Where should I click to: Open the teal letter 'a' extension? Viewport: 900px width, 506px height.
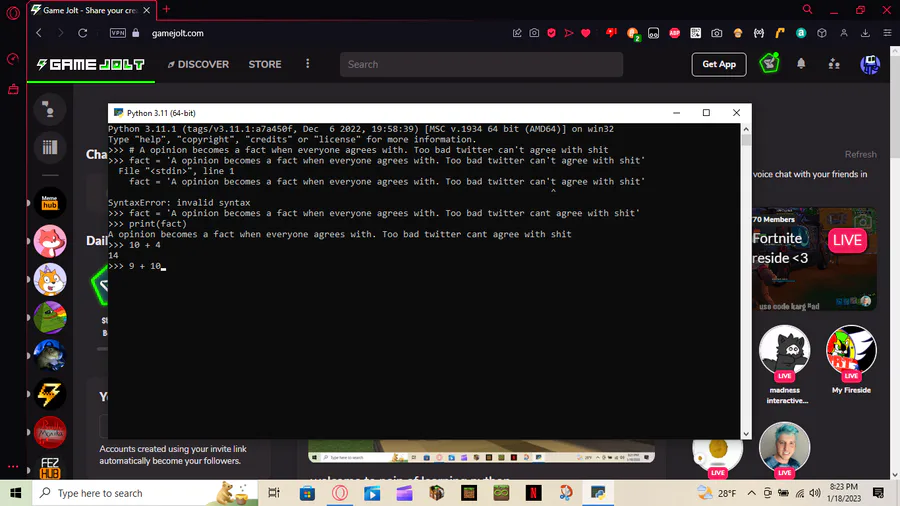coord(801,33)
